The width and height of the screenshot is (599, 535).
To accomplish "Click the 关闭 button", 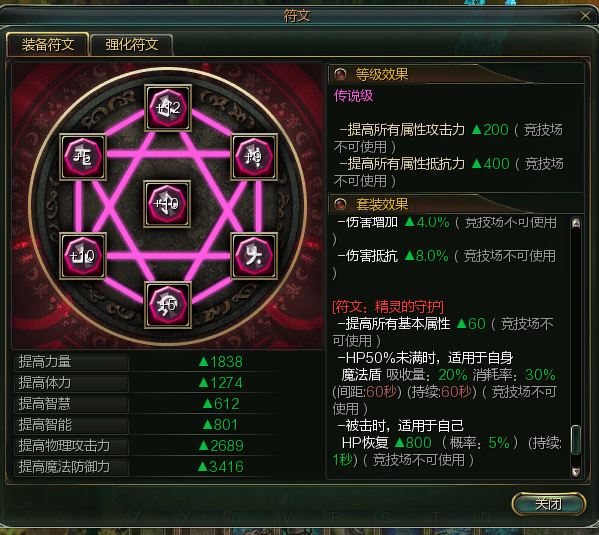I will coord(549,504).
